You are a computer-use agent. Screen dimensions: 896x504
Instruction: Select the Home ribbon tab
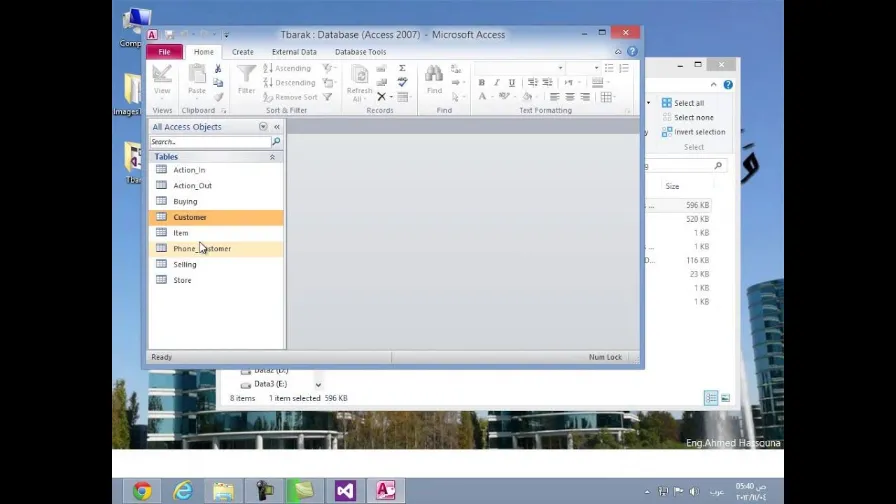pos(203,51)
